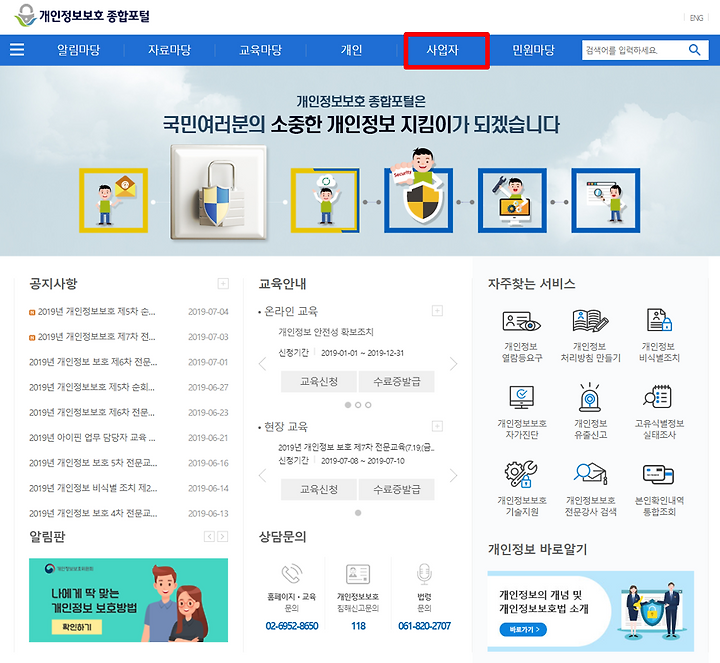Open 개인정보 유출신고 siren icon

pos(590,397)
